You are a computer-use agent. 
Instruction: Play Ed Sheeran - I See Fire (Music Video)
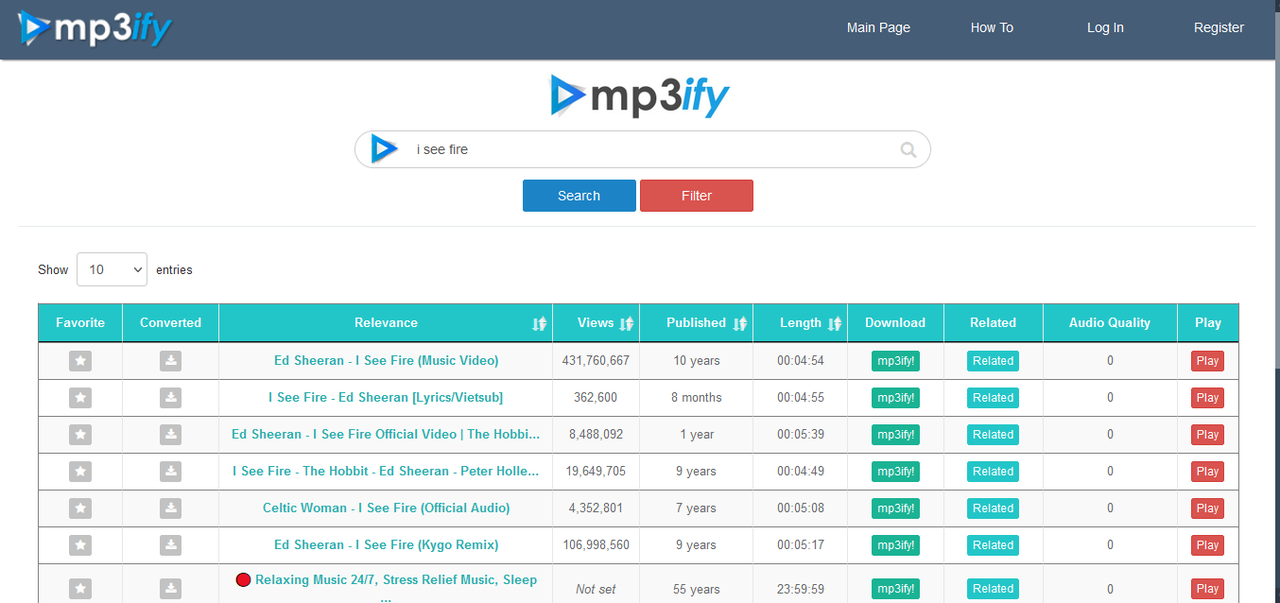click(1207, 361)
